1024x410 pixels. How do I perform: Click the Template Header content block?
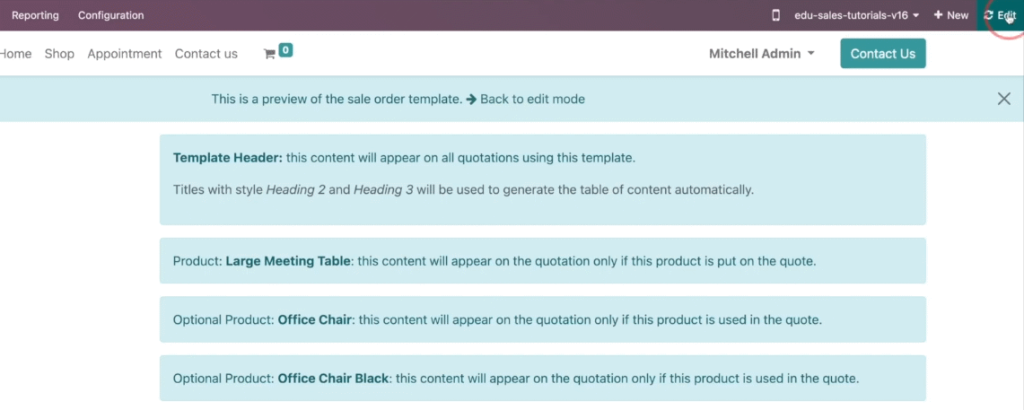pos(543,180)
